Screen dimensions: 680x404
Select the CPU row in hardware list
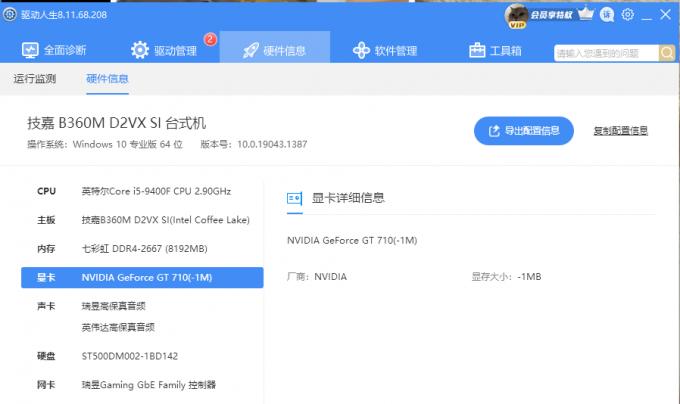pyautogui.click(x=142, y=191)
